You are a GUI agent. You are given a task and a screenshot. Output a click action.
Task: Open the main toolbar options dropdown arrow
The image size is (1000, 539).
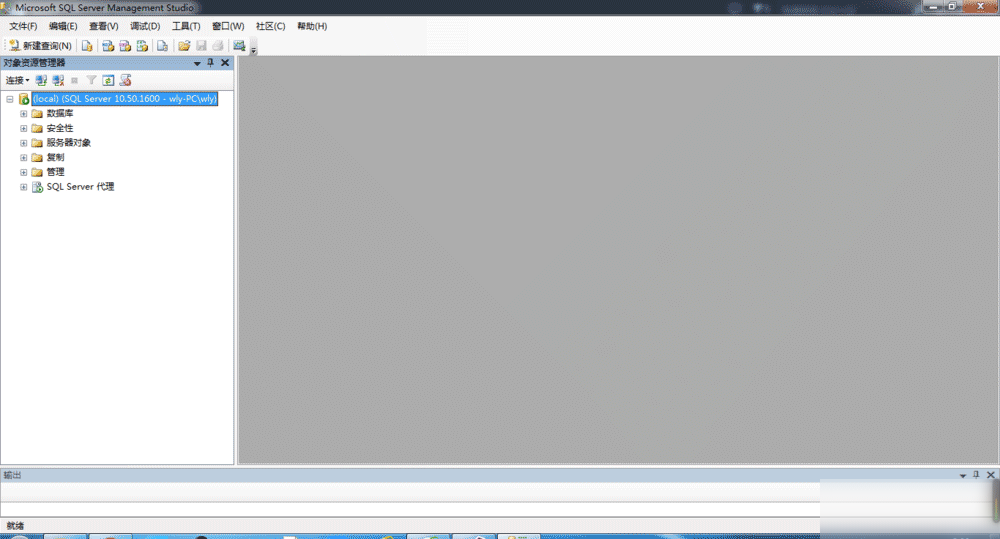point(253,50)
